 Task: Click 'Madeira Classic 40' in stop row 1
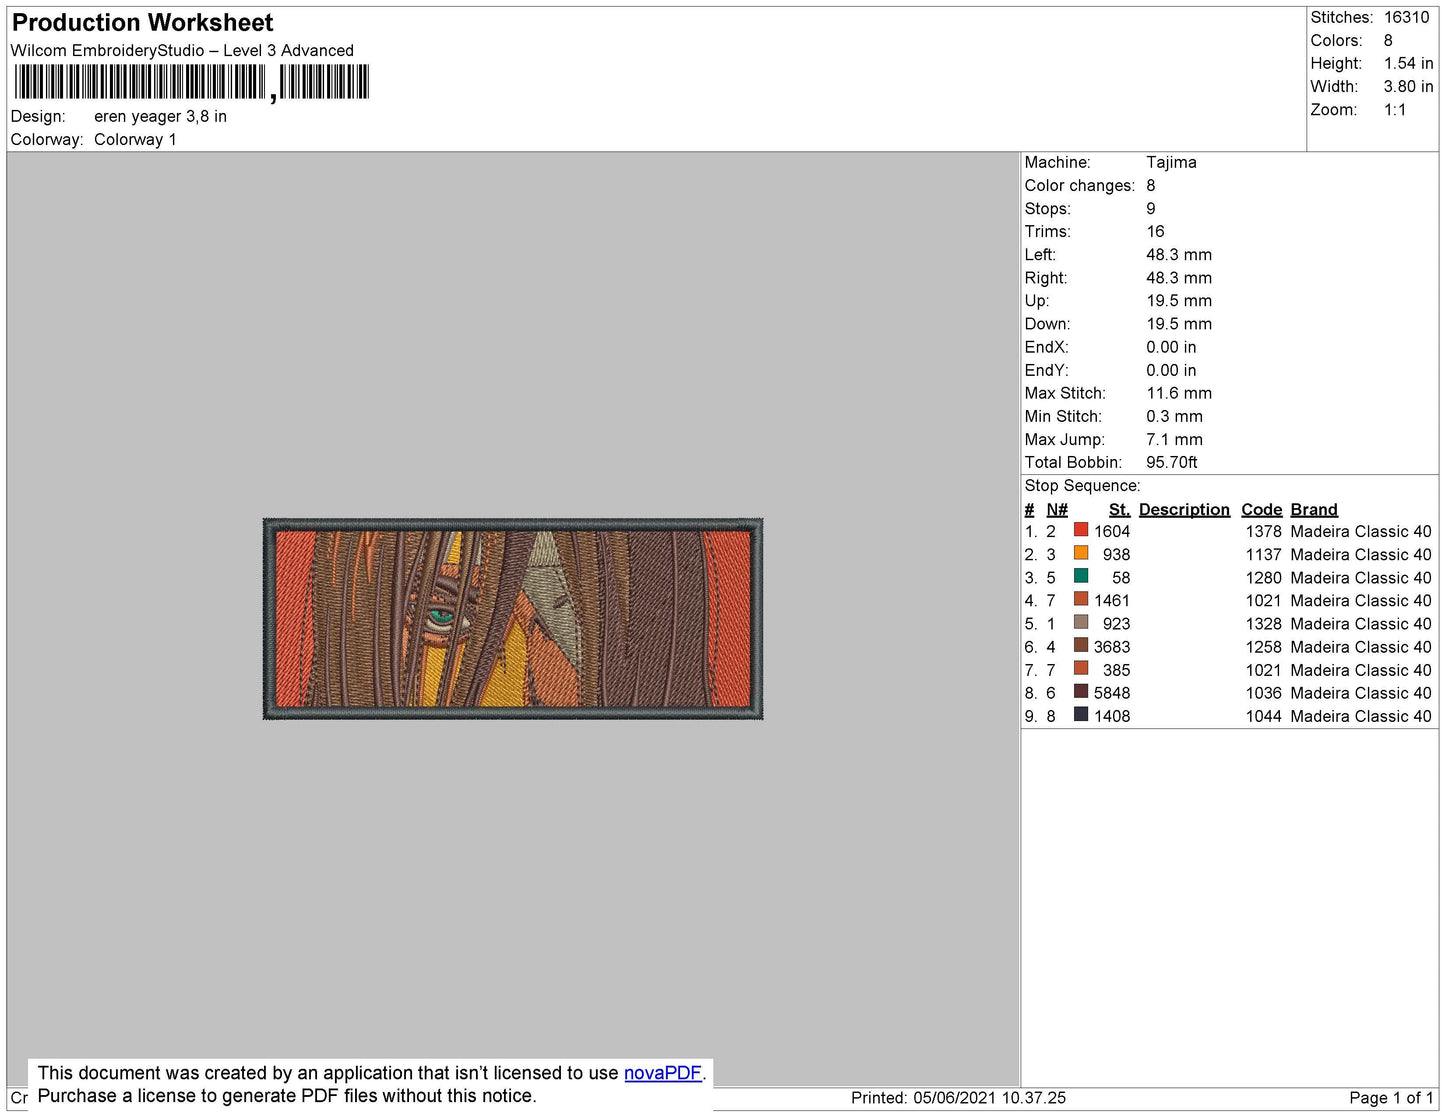(1361, 531)
